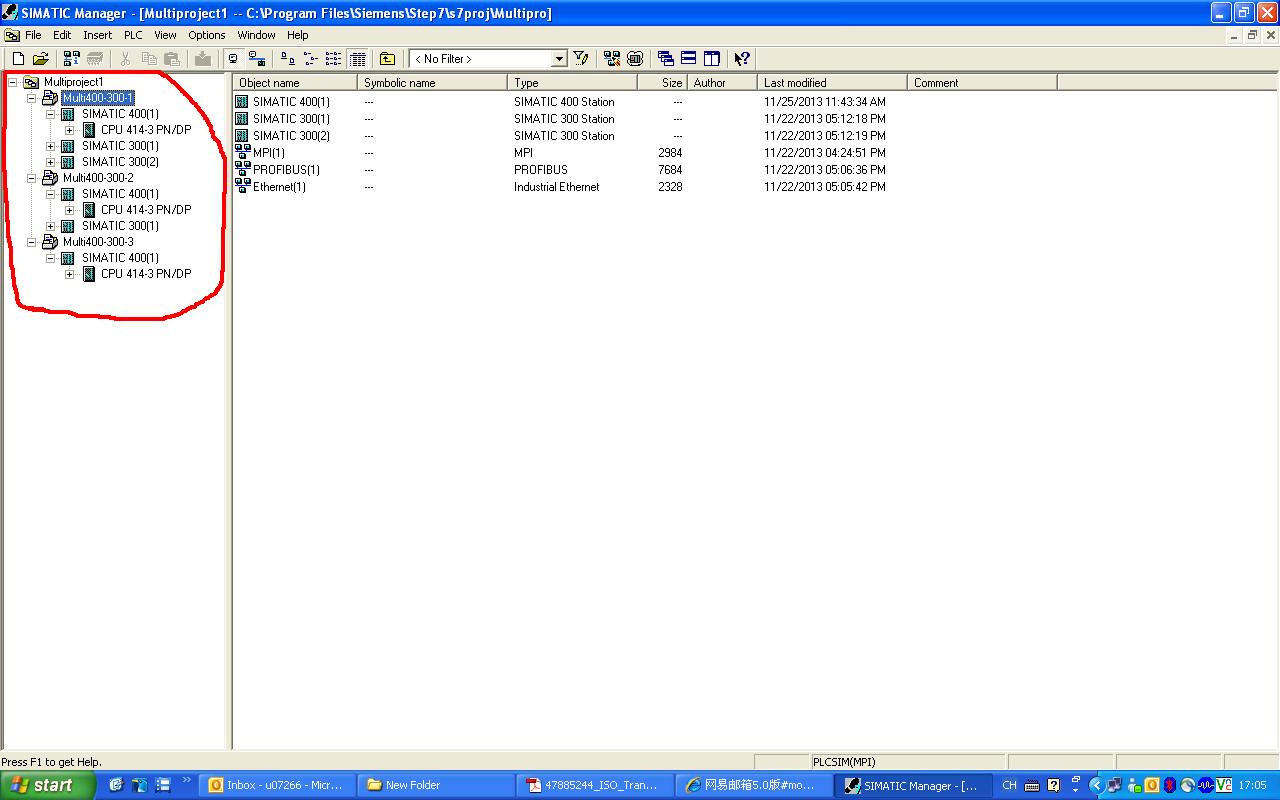The image size is (1280, 800).
Task: Open the Window menu
Action: tap(257, 35)
